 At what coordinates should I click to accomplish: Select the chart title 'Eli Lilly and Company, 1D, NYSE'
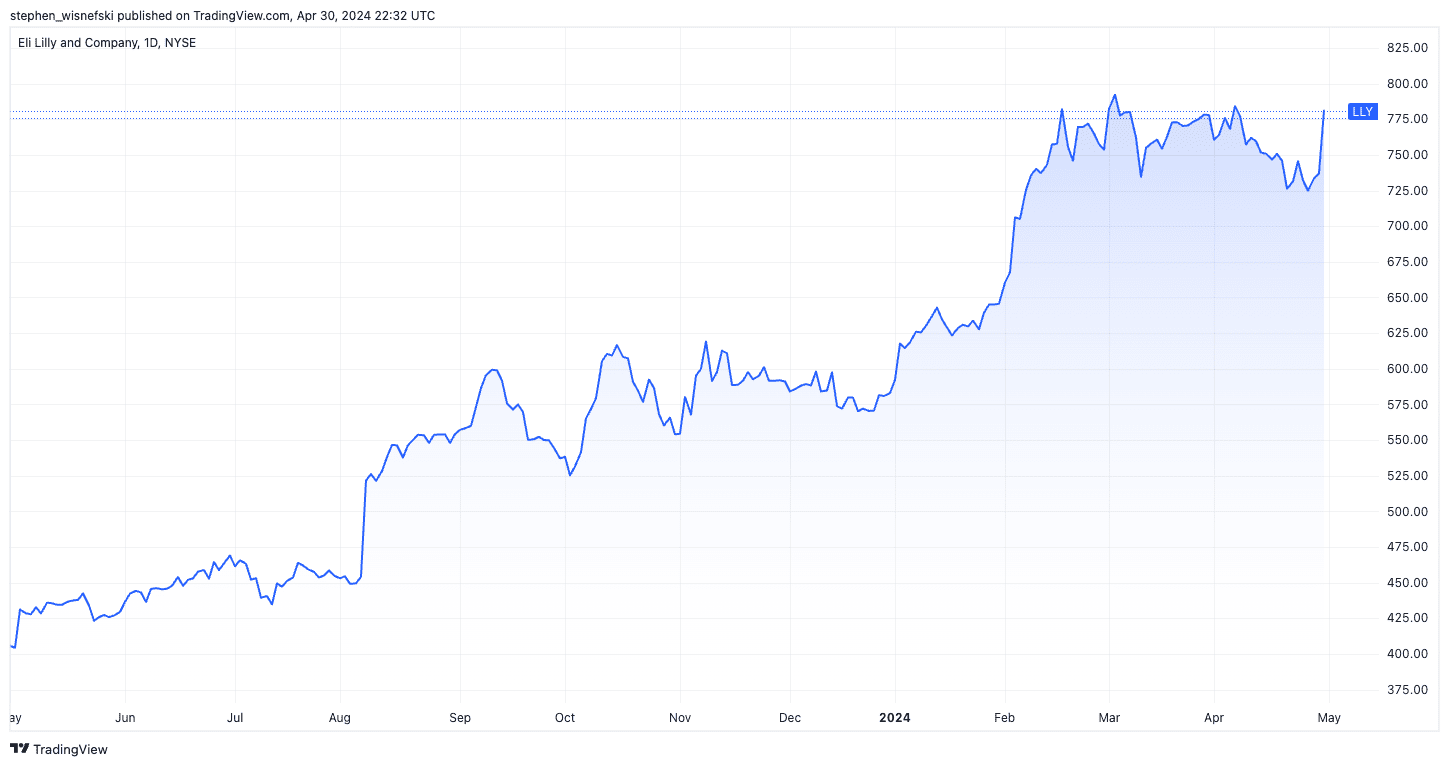click(107, 43)
